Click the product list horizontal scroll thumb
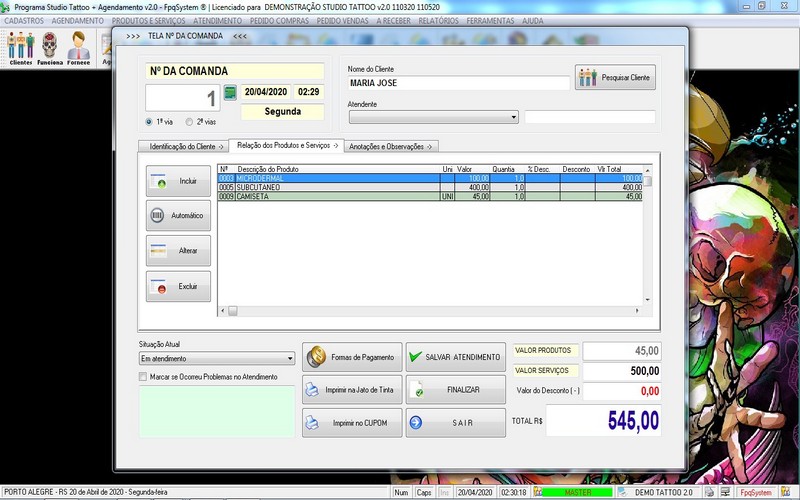The height and width of the screenshot is (500, 800). [232, 311]
